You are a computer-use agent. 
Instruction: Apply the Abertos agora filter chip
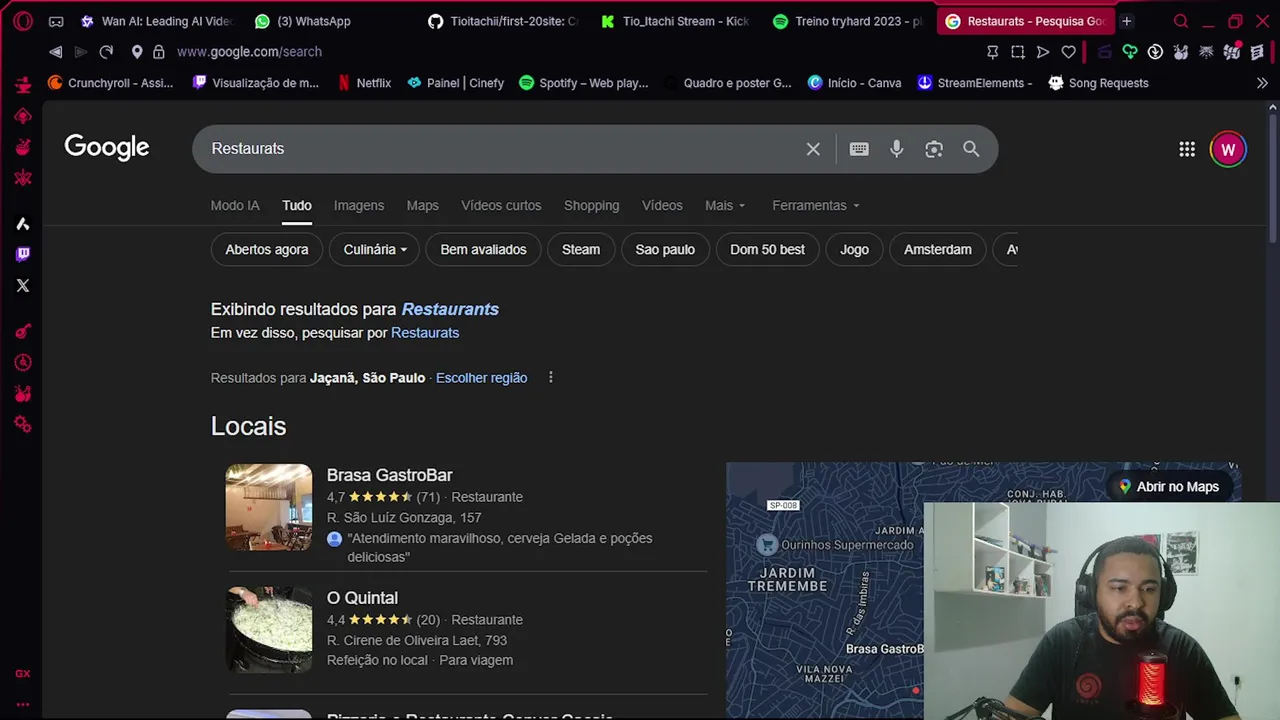point(267,249)
